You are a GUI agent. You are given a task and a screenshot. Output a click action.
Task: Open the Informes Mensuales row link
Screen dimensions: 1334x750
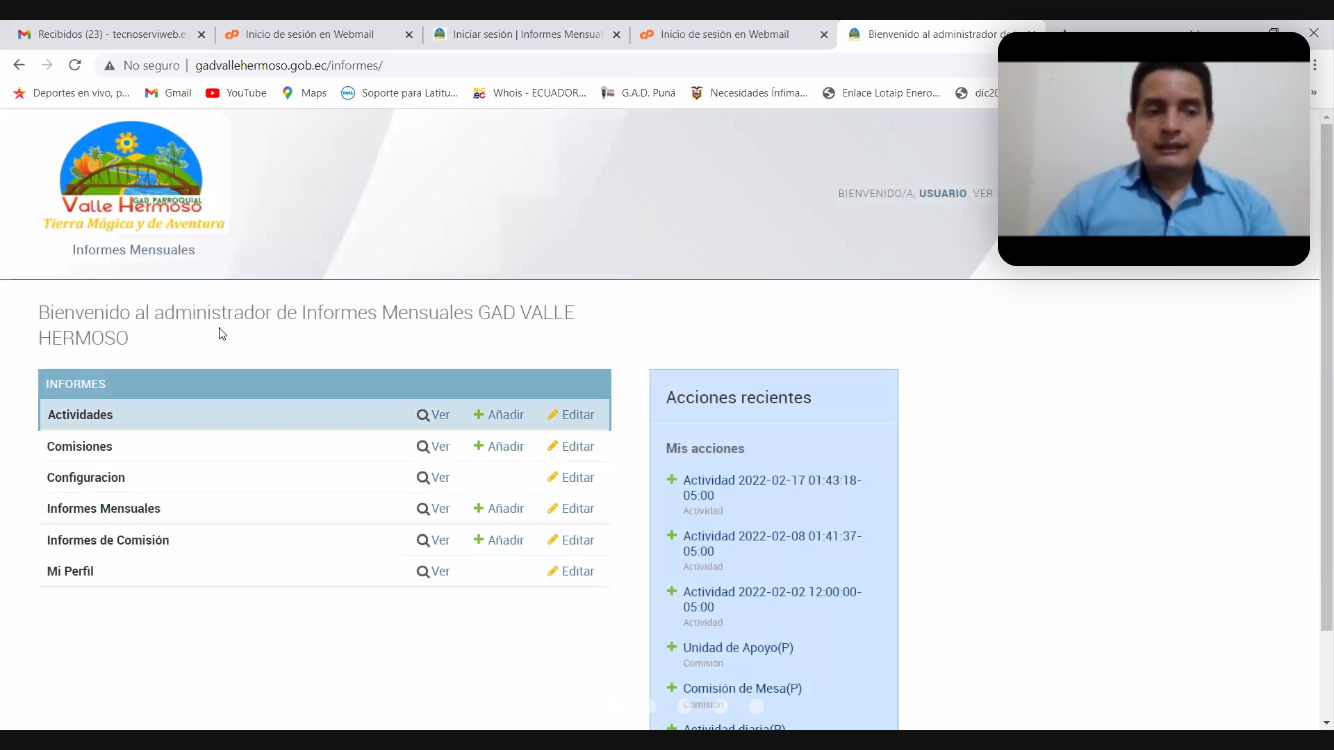(x=103, y=509)
